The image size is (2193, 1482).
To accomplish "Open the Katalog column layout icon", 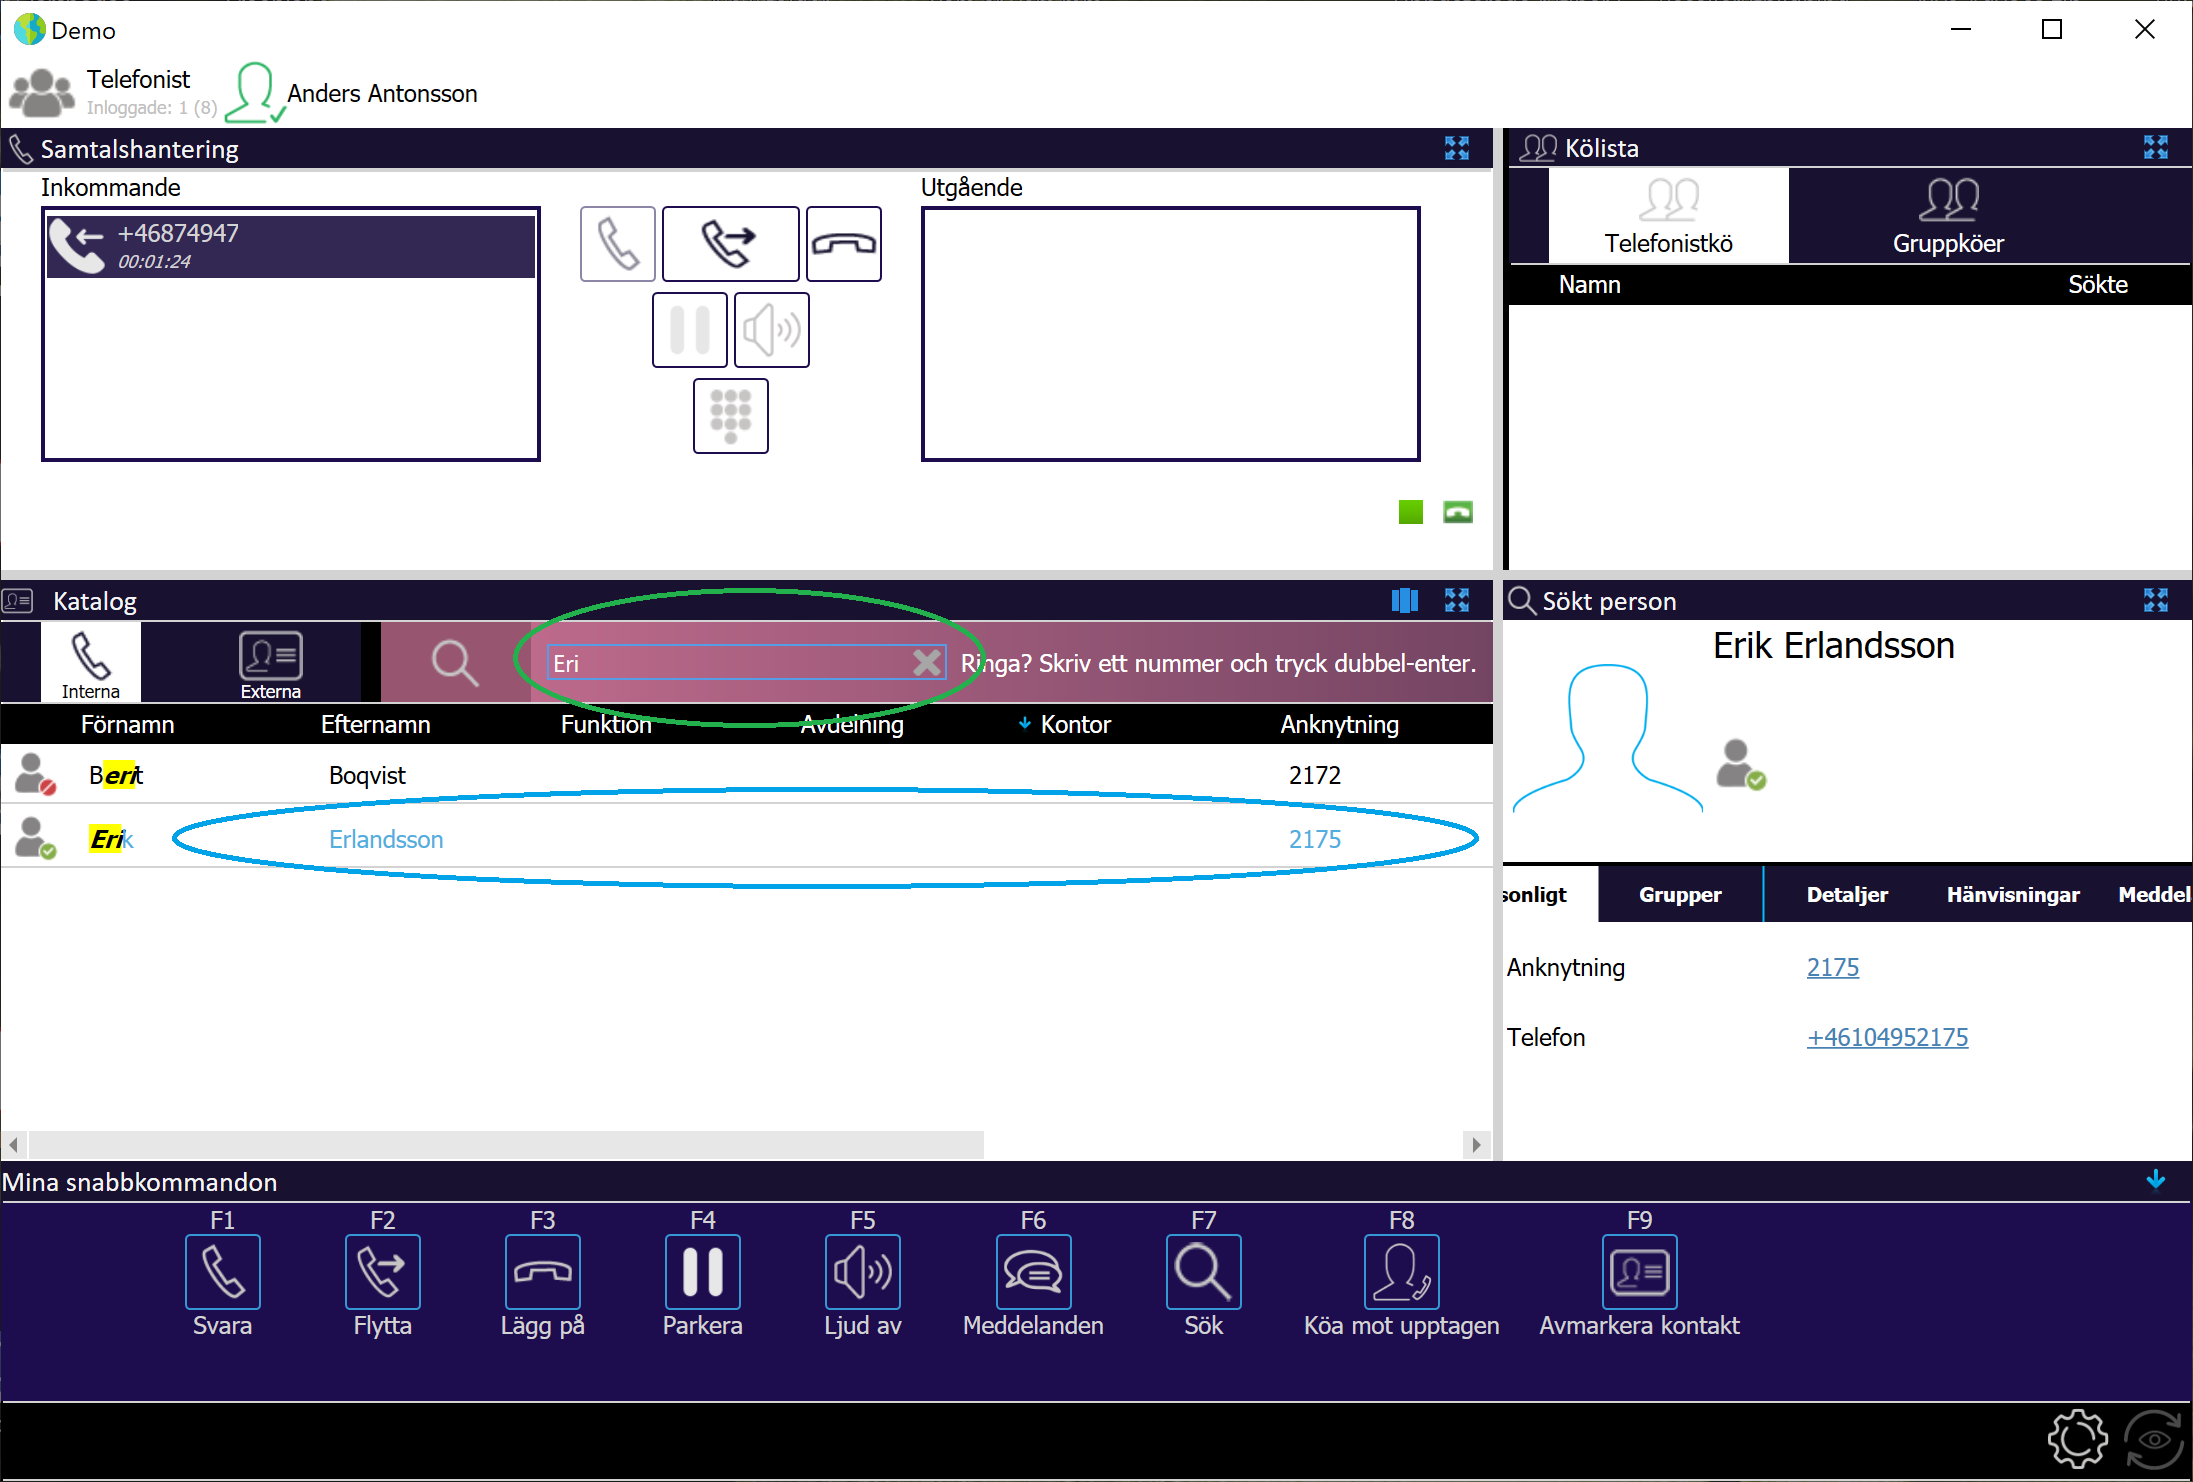I will click(x=1405, y=600).
